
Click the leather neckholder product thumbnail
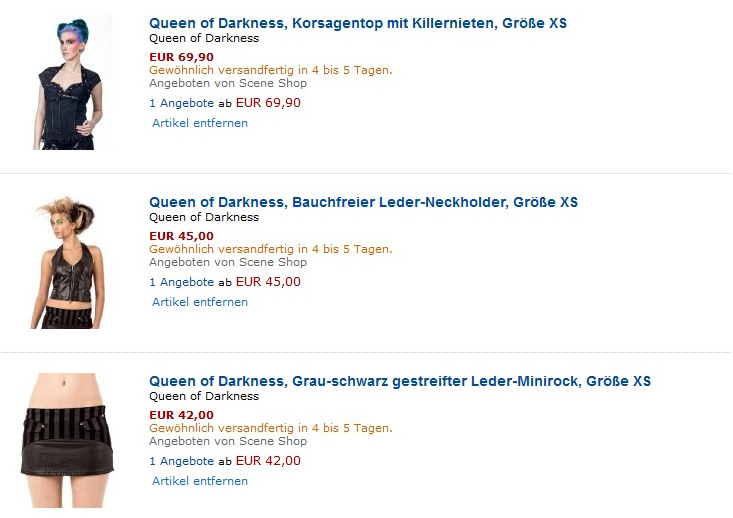tap(69, 262)
